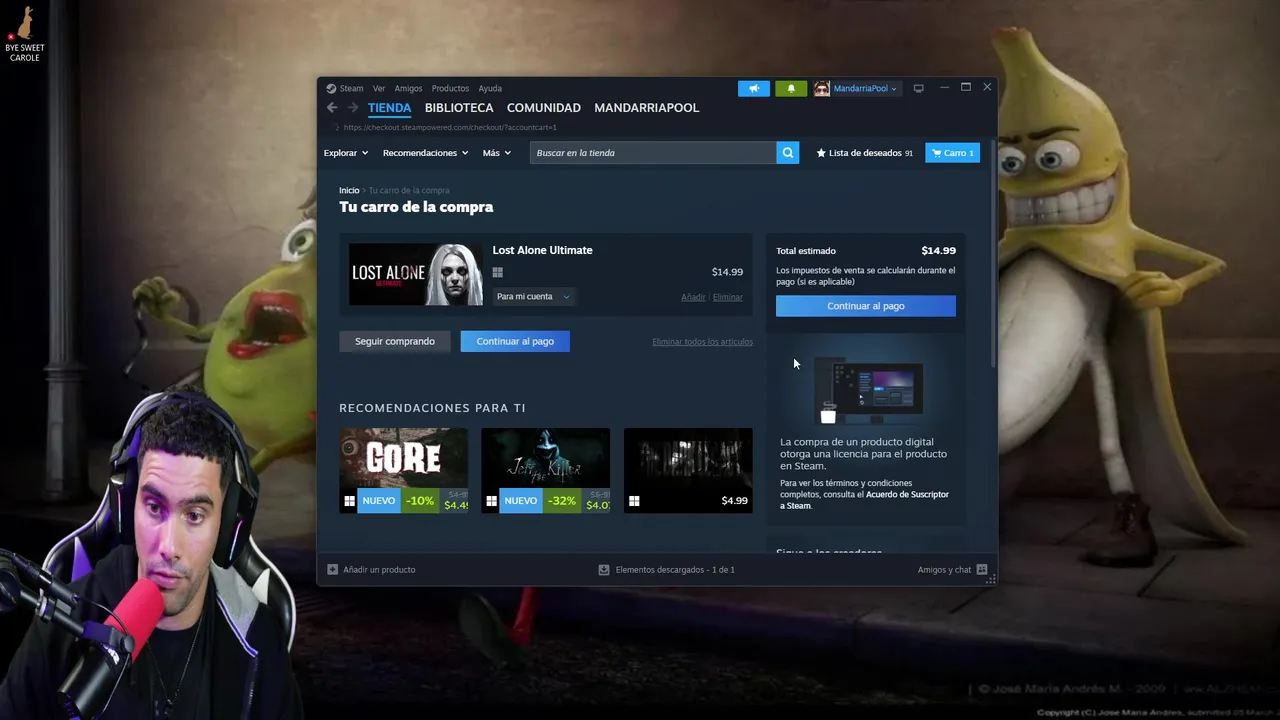The height and width of the screenshot is (720, 1280).
Task: Click the friends chat icon in bottom bar
Action: pos(982,570)
